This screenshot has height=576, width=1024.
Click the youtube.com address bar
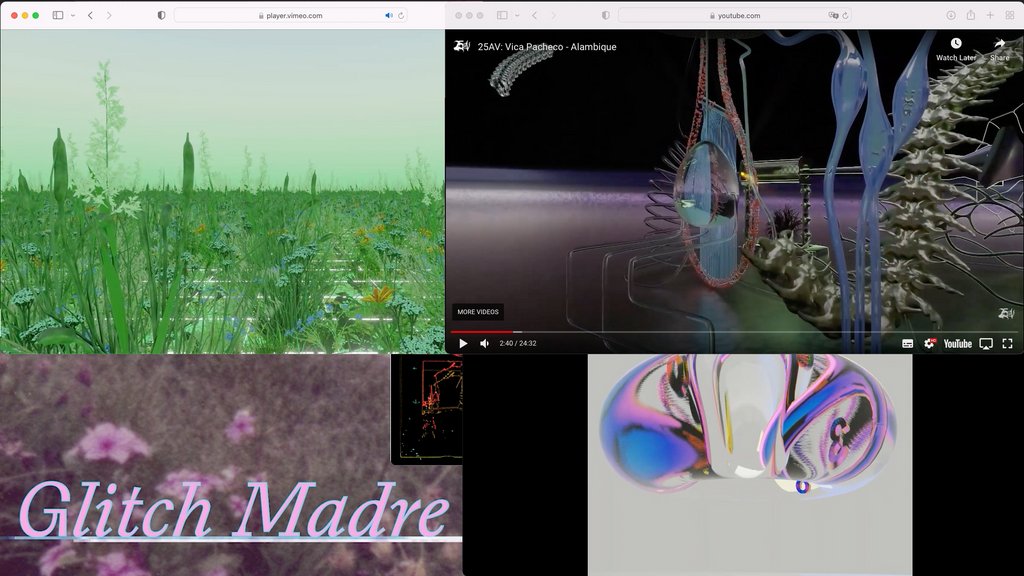[x=735, y=15]
